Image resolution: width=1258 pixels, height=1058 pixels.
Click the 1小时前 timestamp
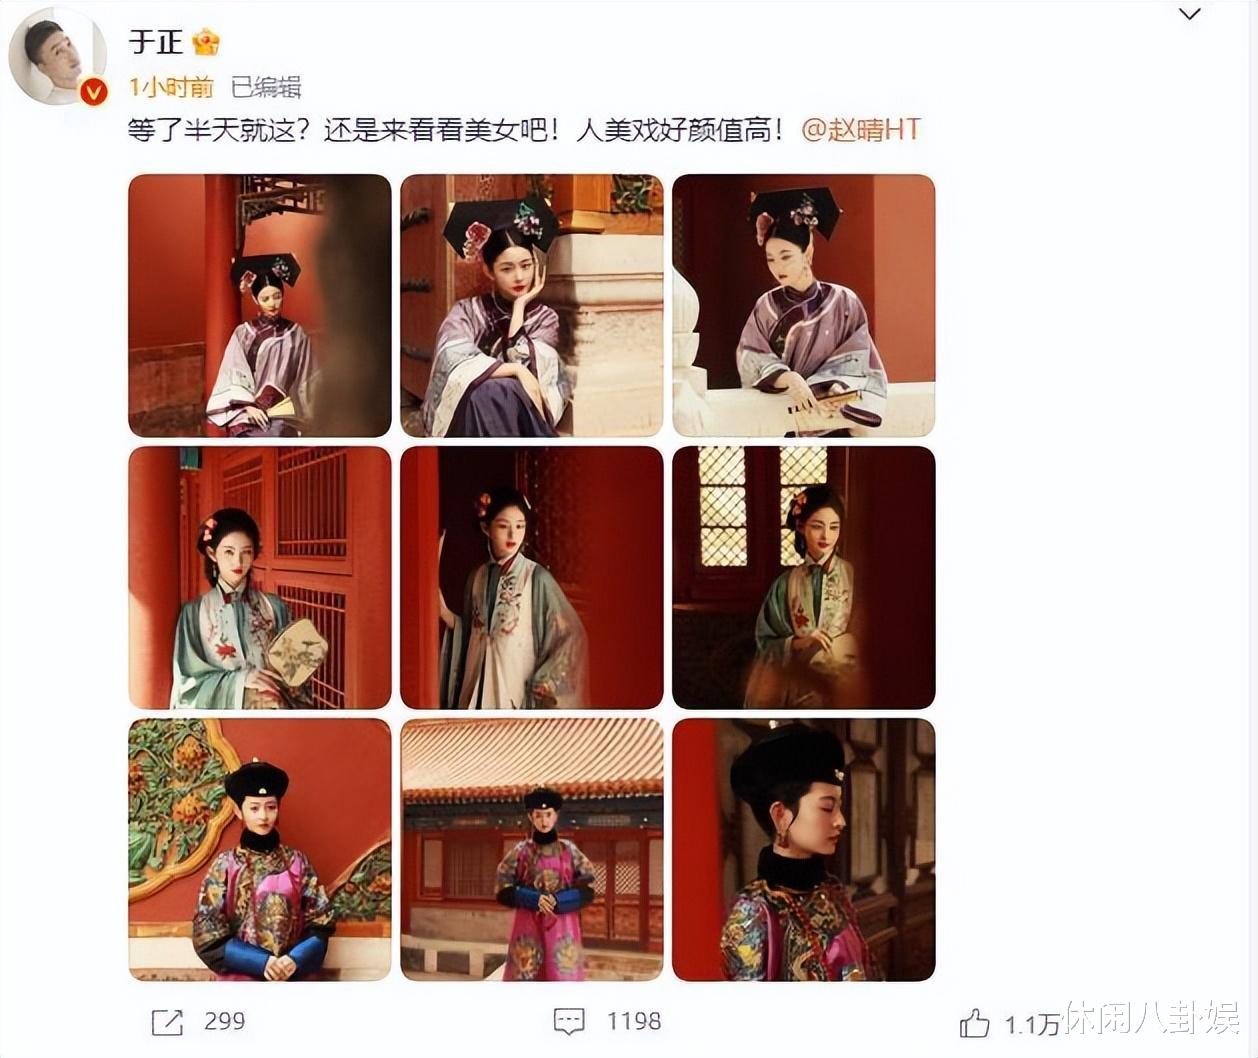pyautogui.click(x=171, y=88)
